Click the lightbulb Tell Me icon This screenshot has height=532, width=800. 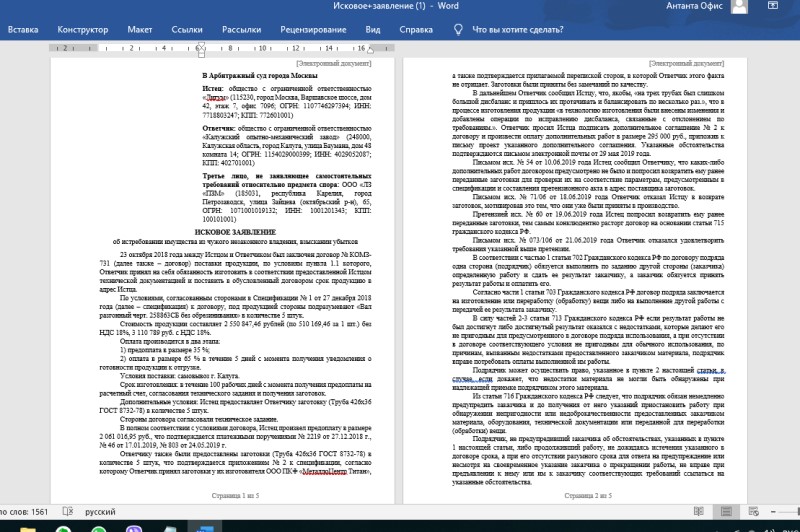pos(461,30)
